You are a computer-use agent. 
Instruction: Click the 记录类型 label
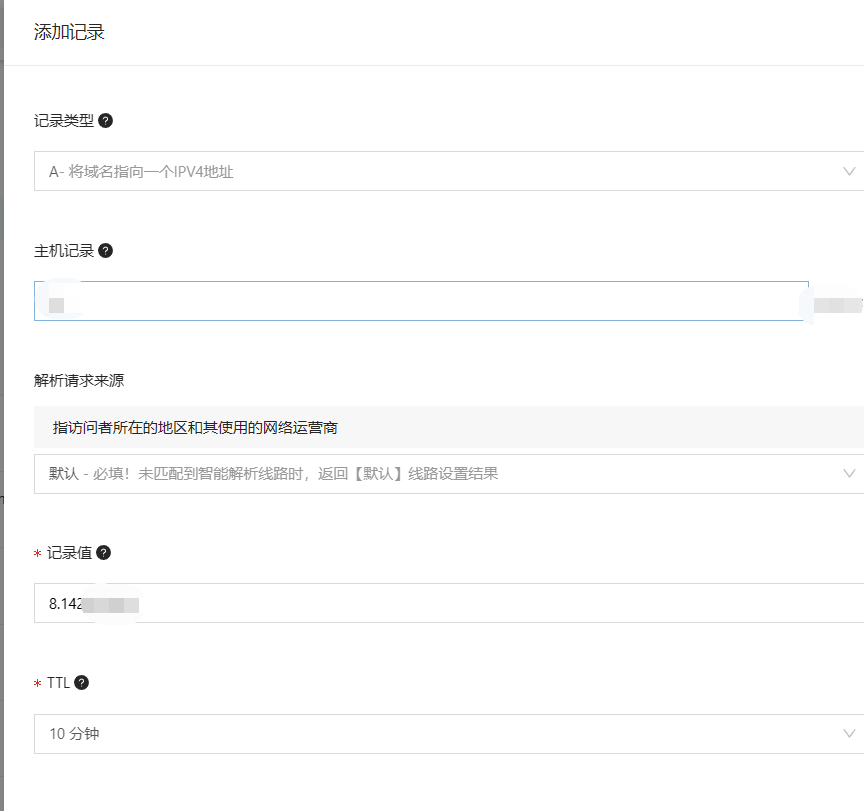coord(64,121)
